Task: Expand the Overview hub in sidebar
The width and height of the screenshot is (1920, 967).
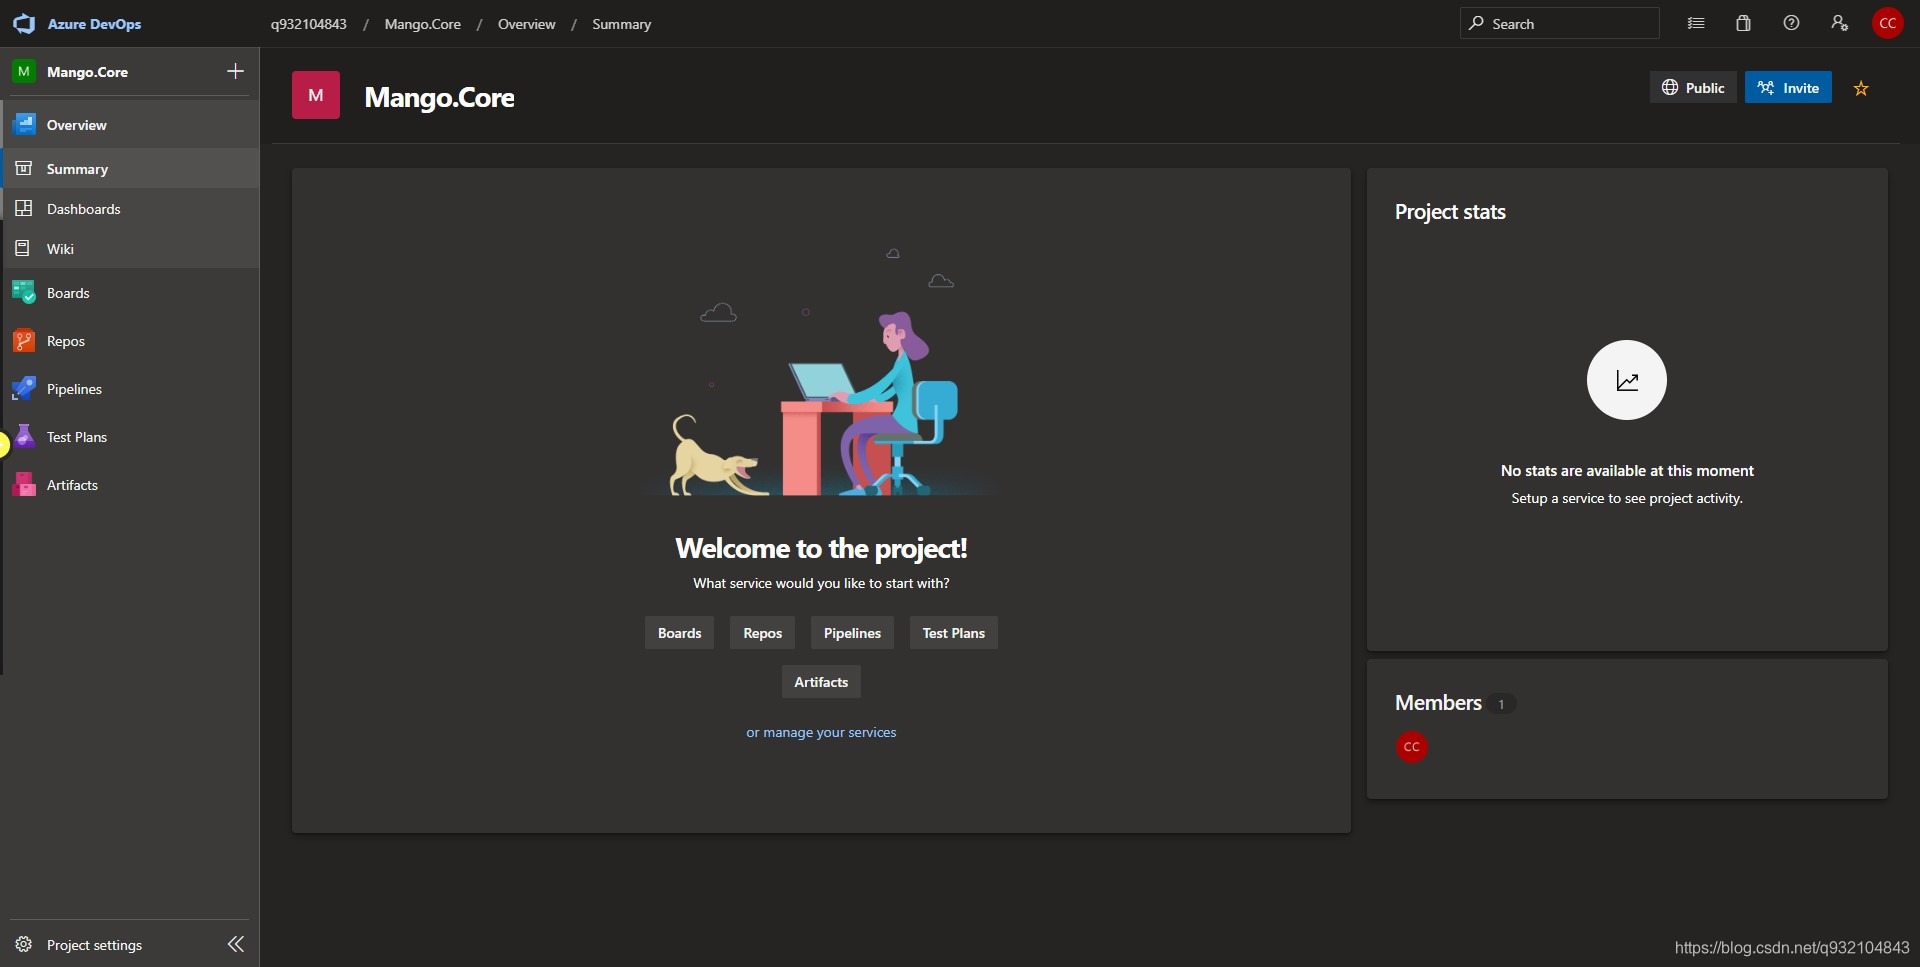Action: [x=130, y=125]
